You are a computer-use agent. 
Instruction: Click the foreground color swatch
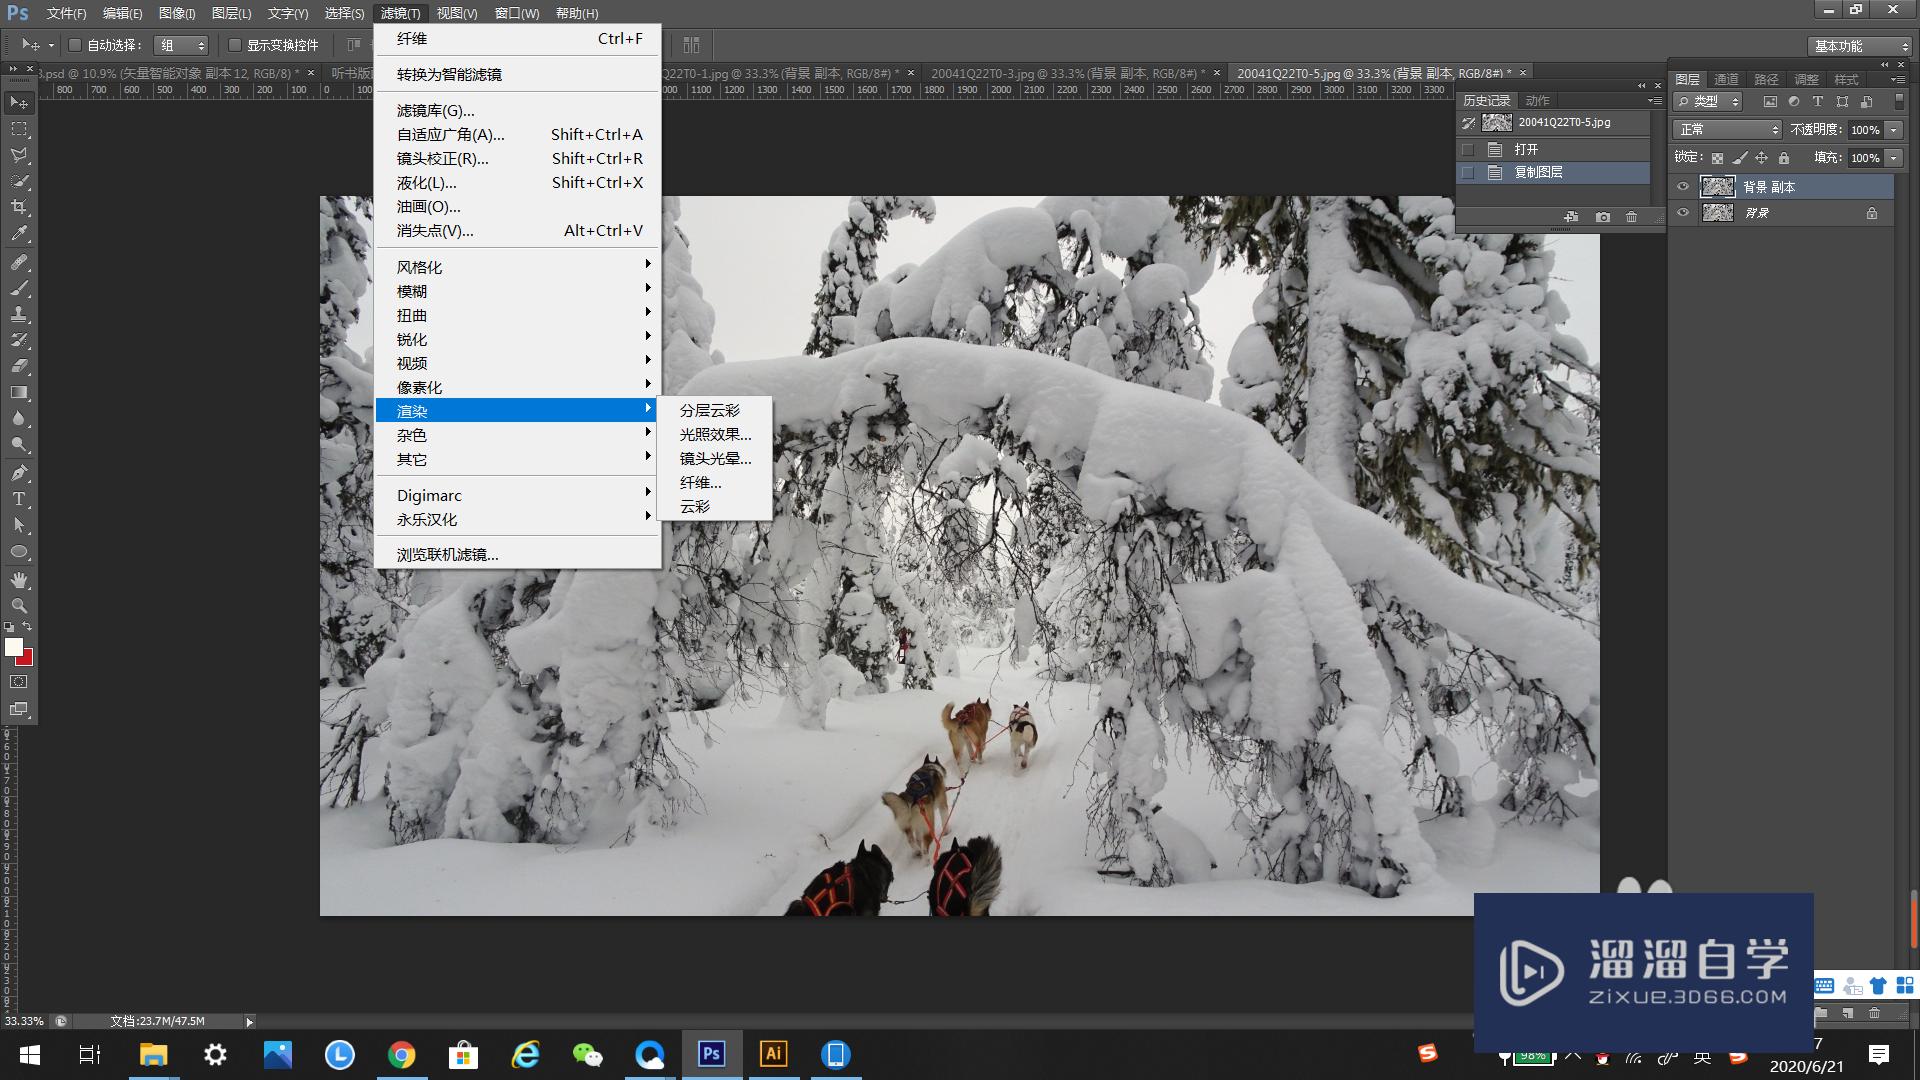(13, 647)
